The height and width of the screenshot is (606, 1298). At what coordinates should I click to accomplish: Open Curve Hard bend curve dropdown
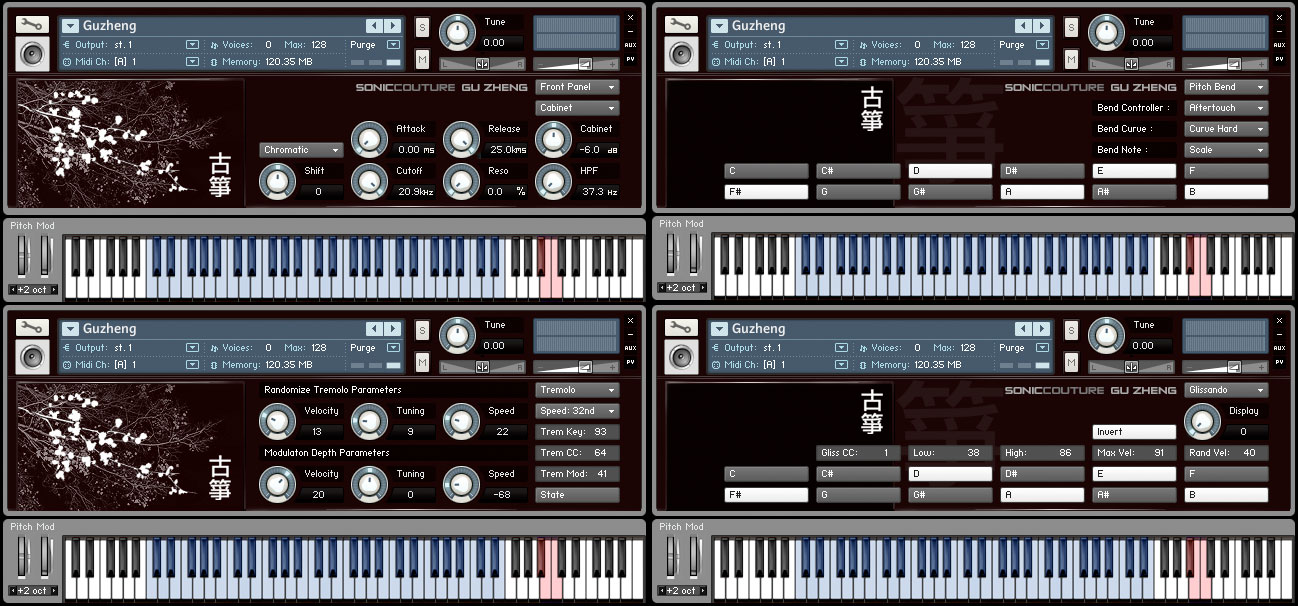click(x=1226, y=128)
